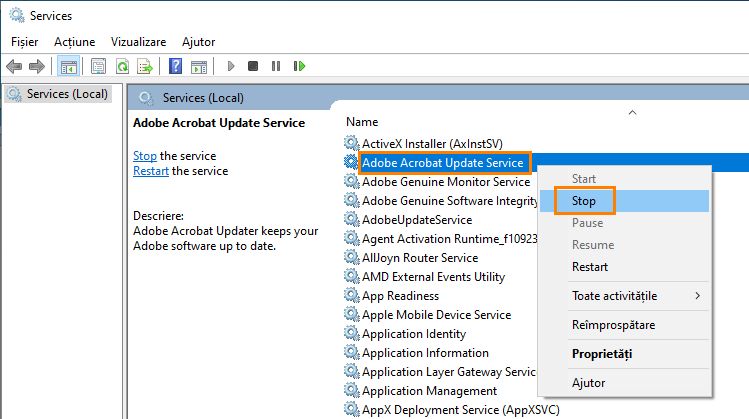
Task: Toggle the Show/Hide Action Pane icon
Action: click(x=199, y=66)
